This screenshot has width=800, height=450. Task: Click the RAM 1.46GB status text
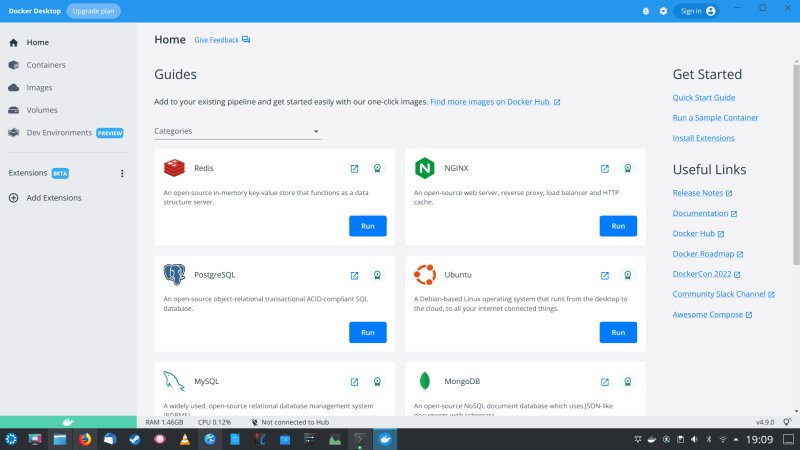click(164, 422)
